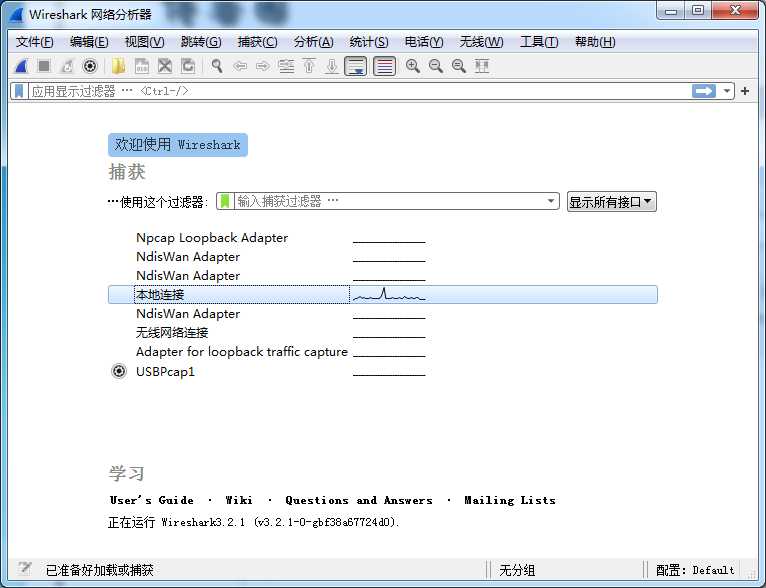Click the go to specific packet icon
766x588 pixels.
pos(286,66)
